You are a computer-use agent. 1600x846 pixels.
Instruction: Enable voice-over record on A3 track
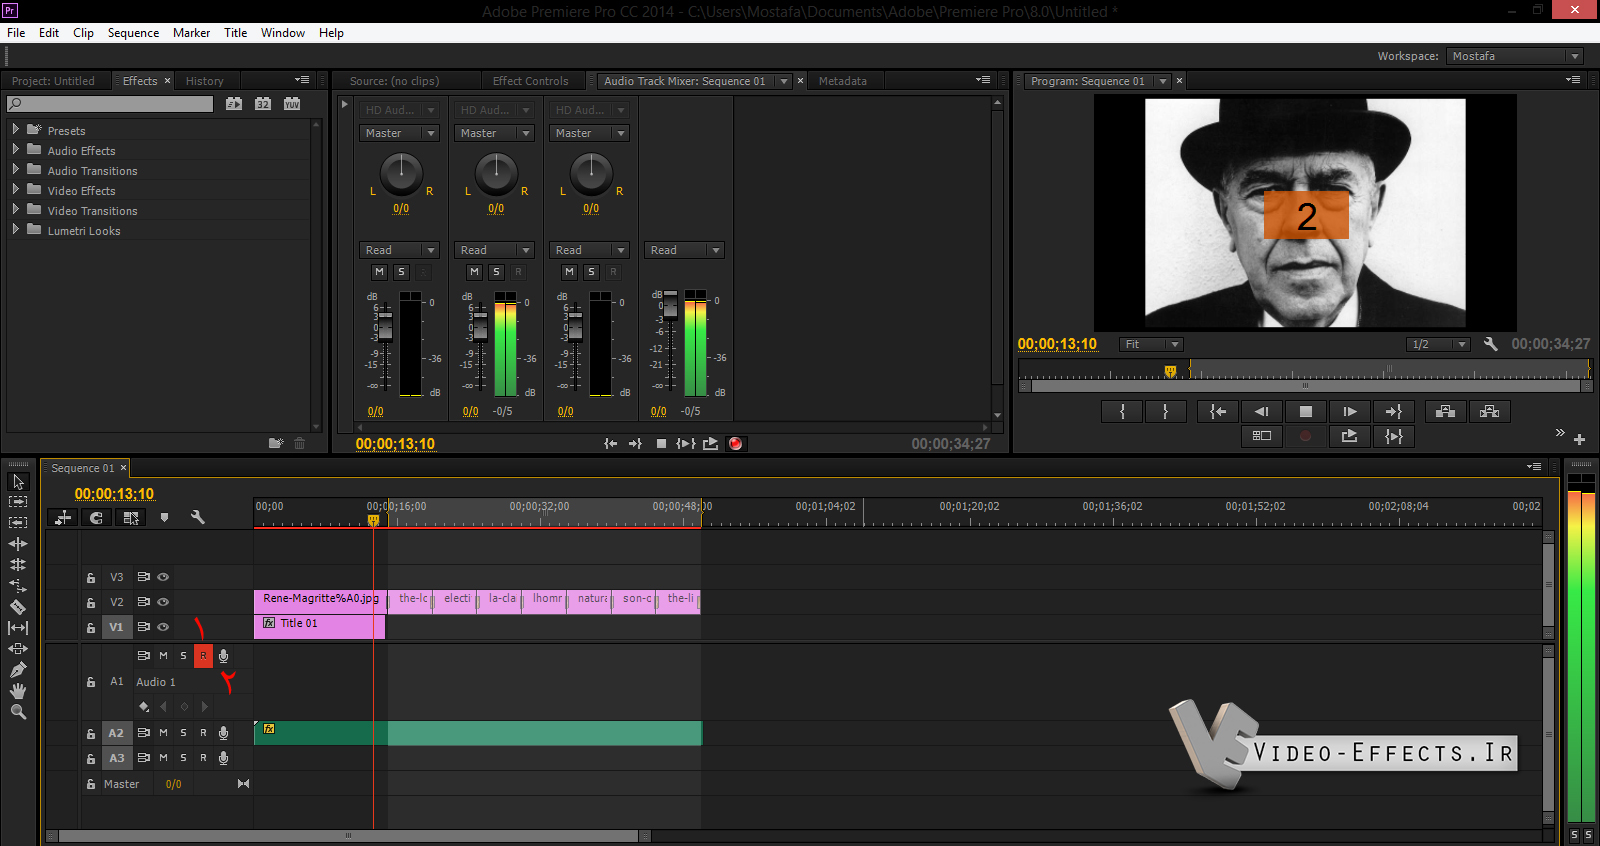(x=223, y=758)
